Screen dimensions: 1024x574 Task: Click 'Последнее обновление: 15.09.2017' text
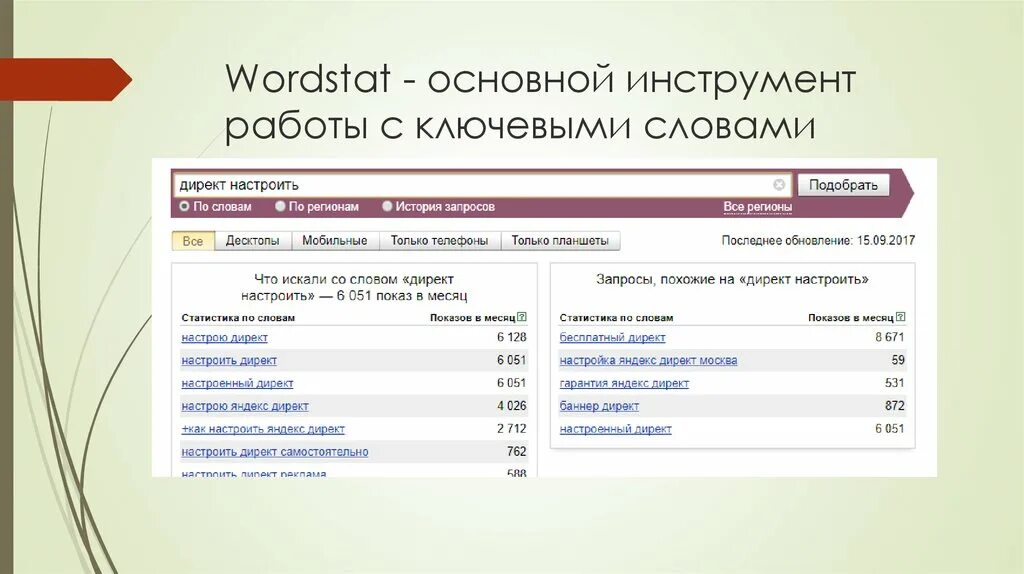click(818, 240)
